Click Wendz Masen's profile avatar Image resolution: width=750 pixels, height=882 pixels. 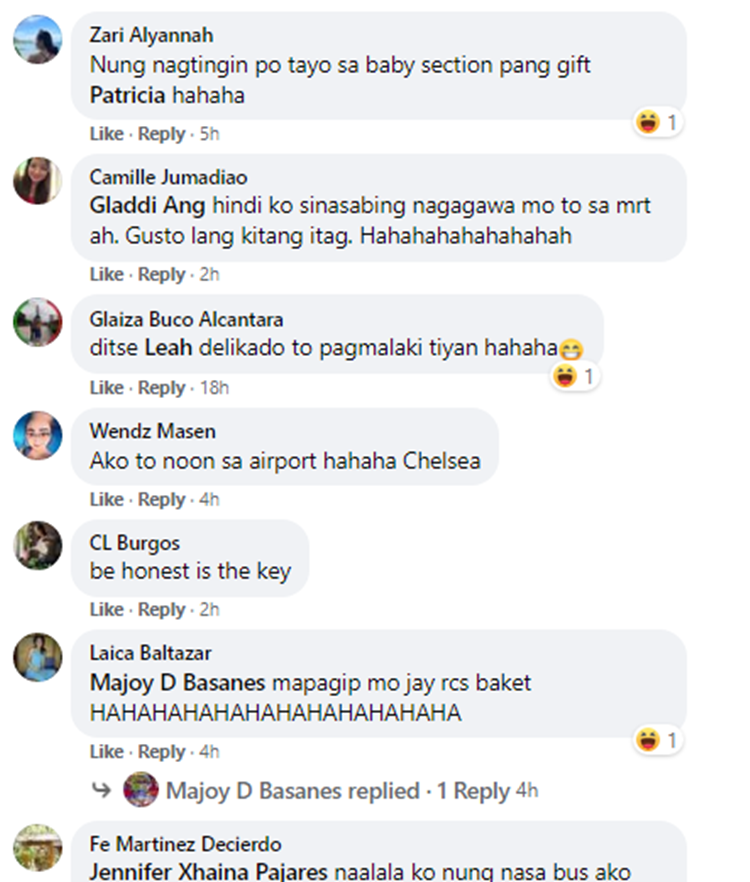(38, 435)
